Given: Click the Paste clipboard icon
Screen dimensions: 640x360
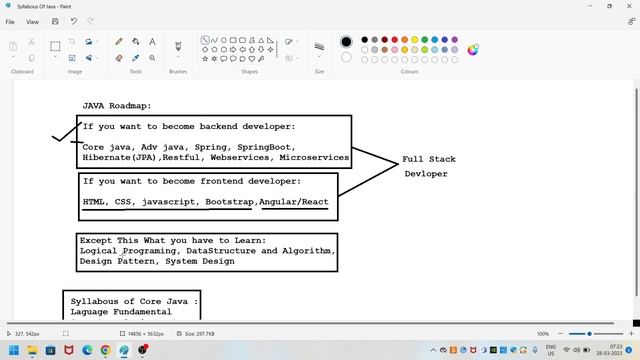Looking at the screenshot, I should coord(13,46).
